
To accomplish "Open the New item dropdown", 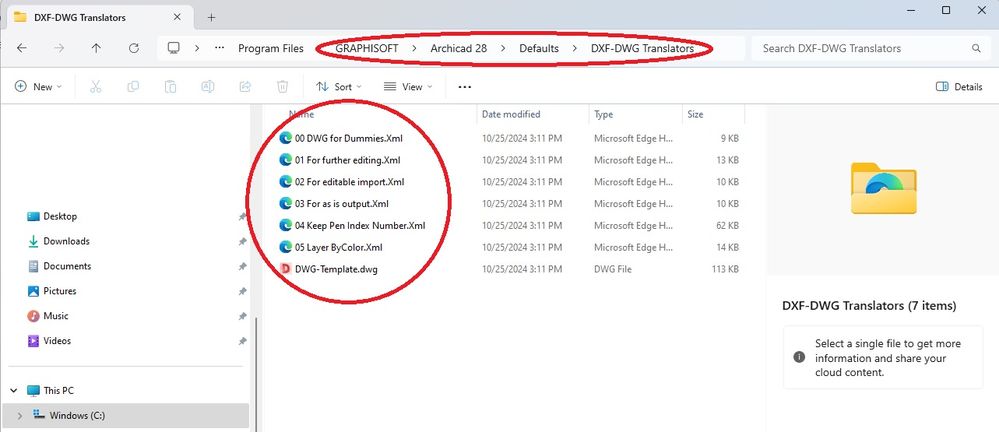I will tap(38, 87).
